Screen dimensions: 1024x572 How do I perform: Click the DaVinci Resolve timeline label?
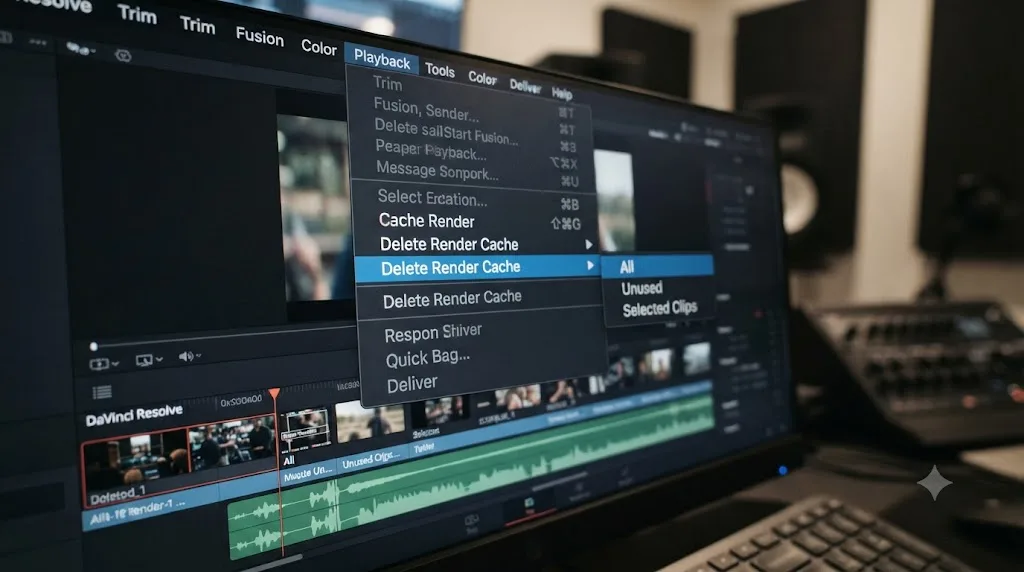[135, 414]
